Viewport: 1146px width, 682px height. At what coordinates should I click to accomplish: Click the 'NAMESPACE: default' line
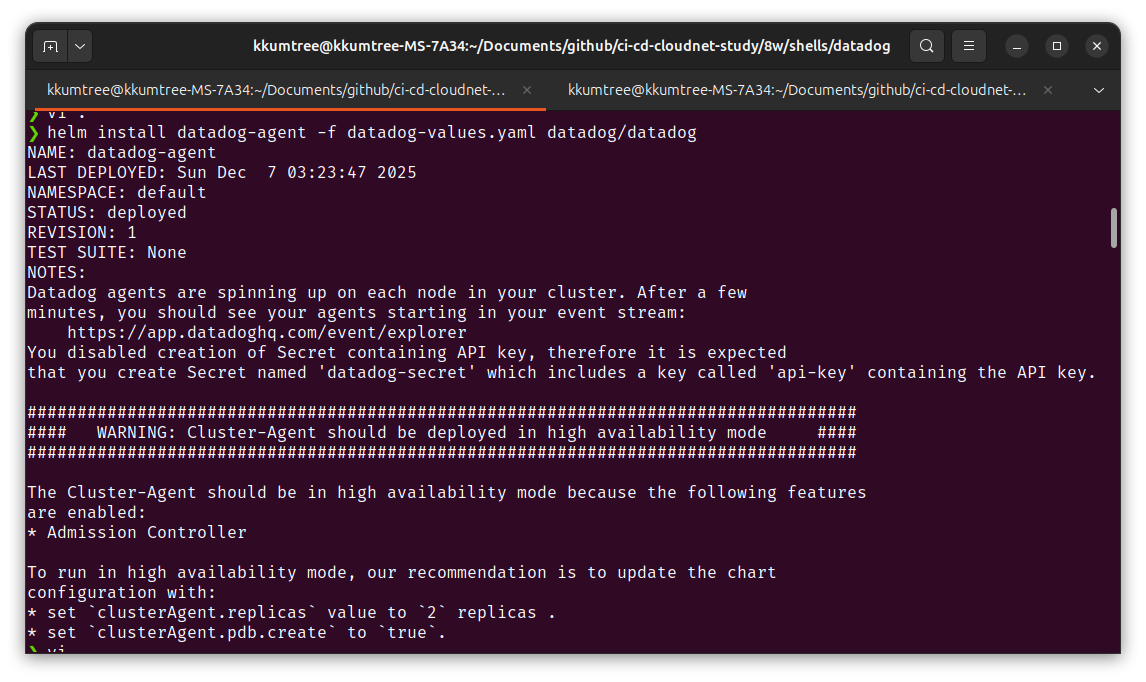coord(117,192)
